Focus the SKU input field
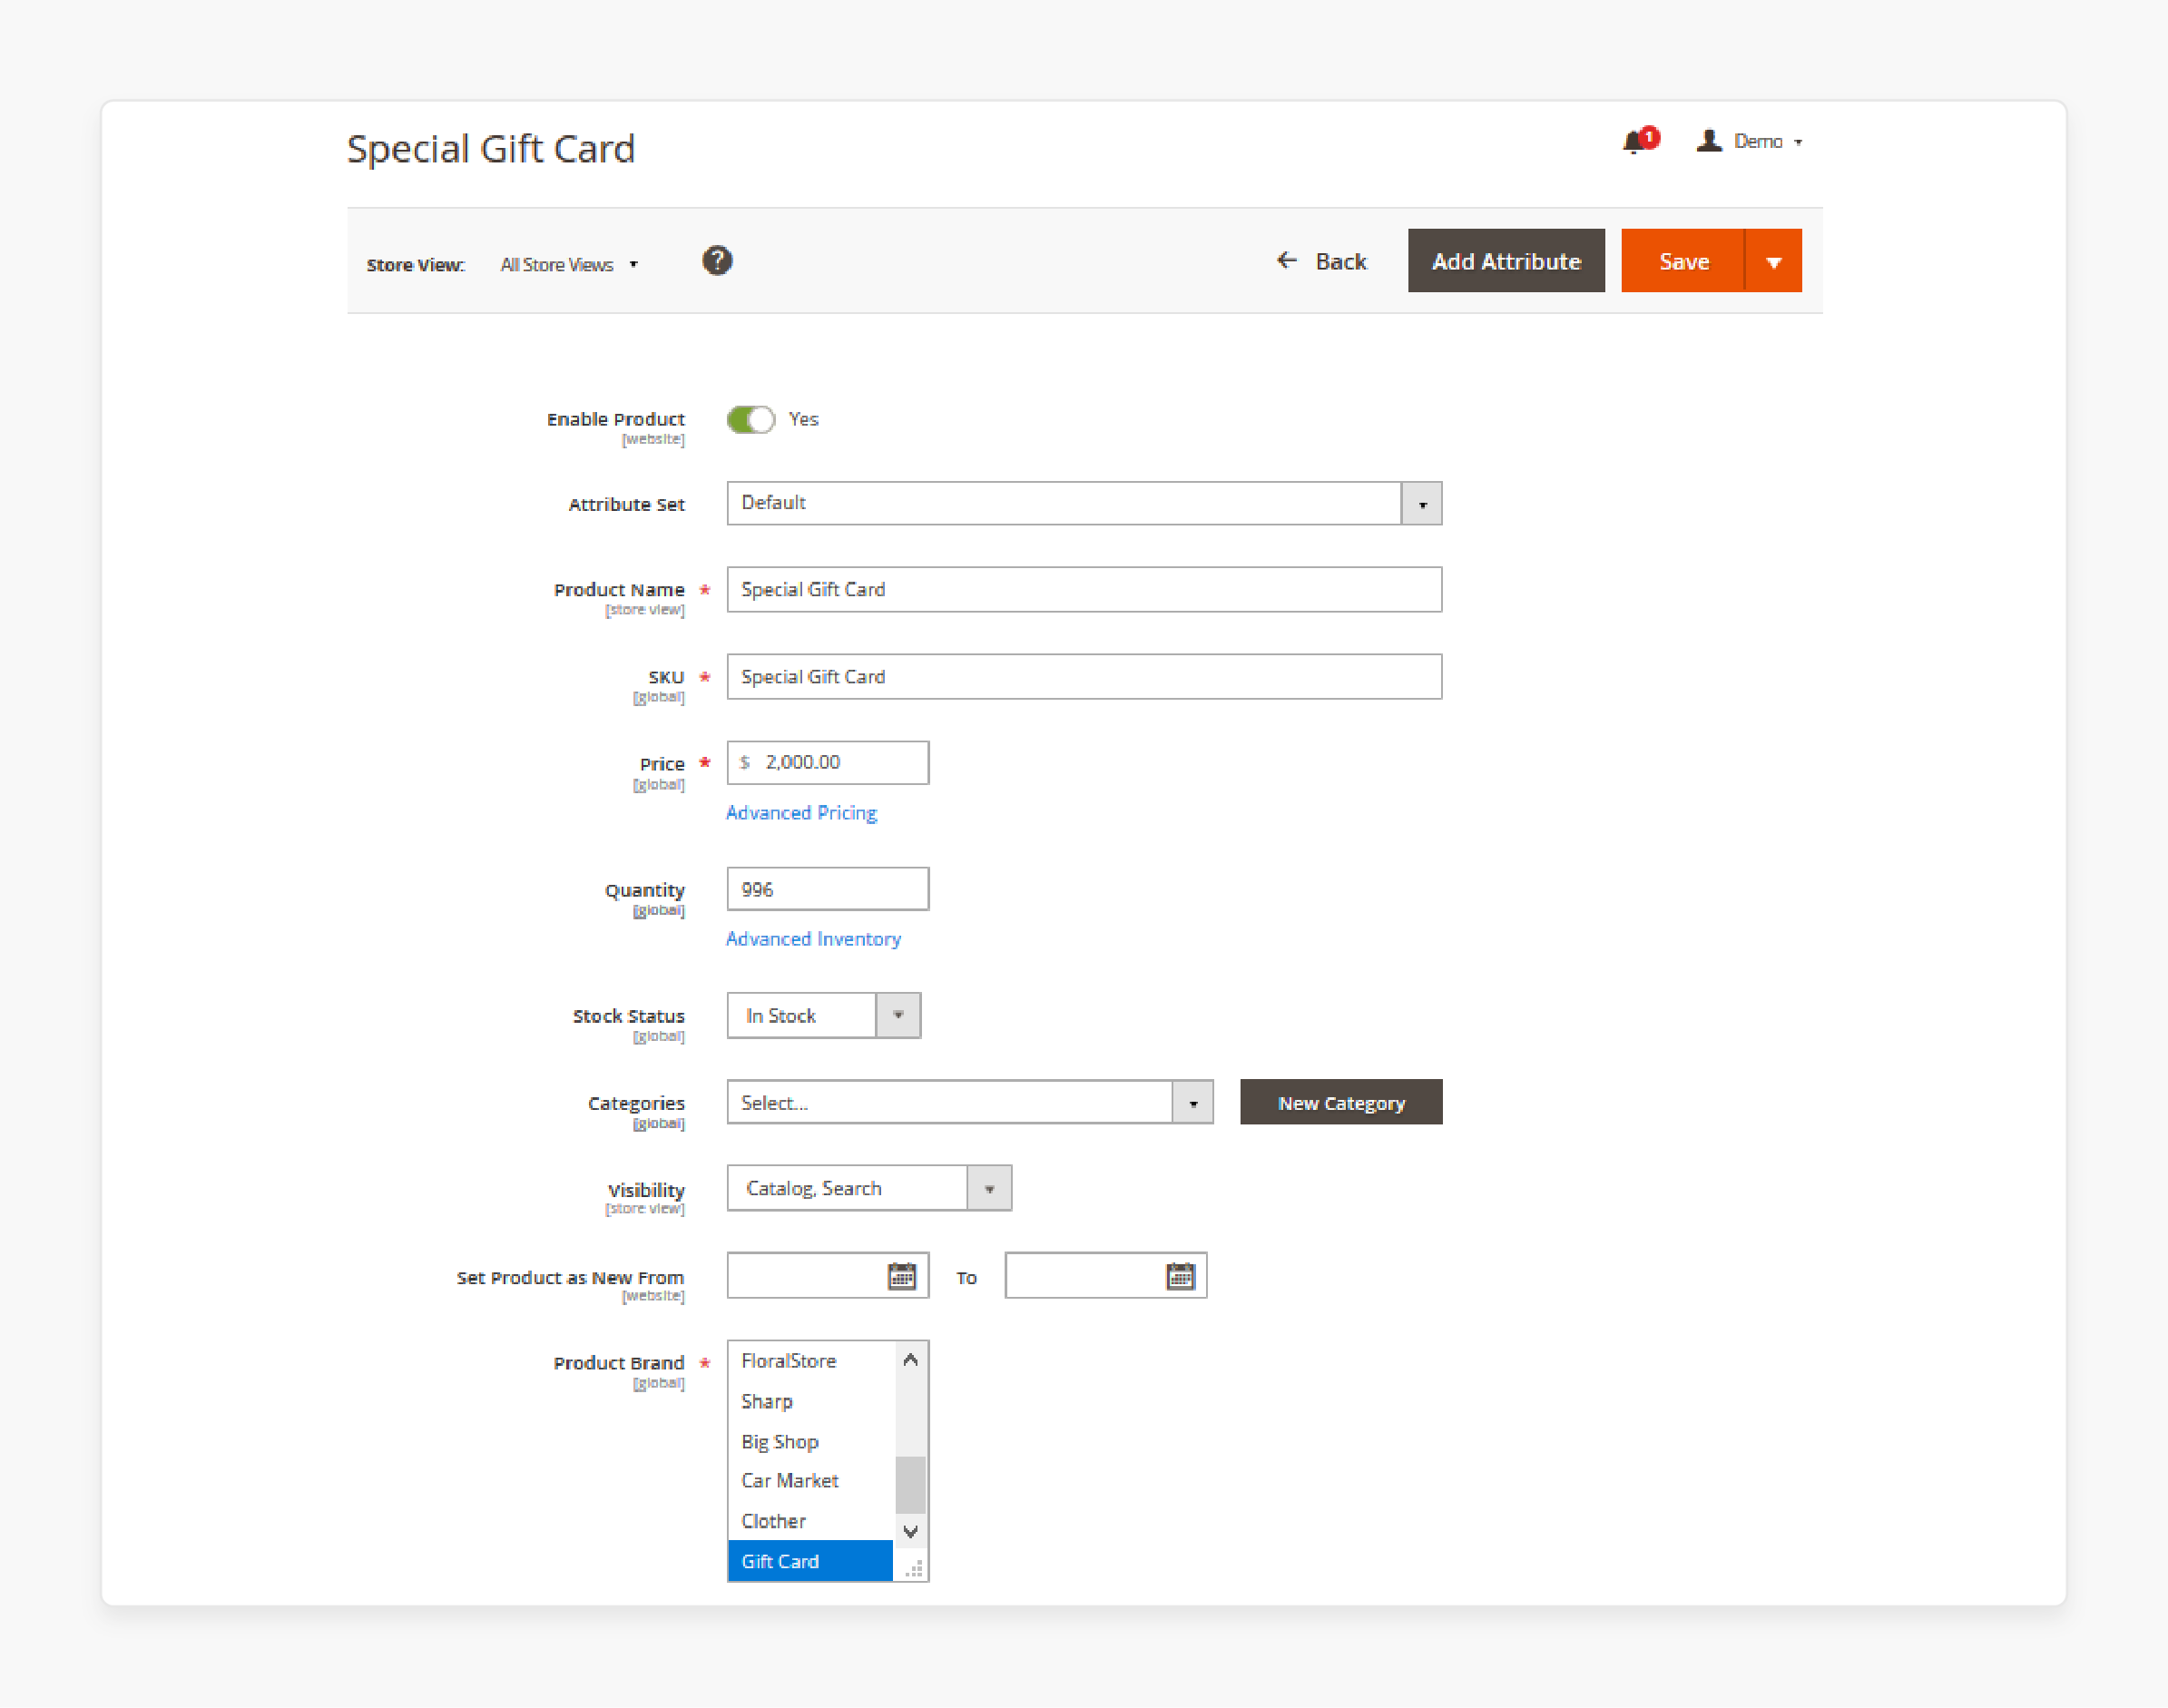The width and height of the screenshot is (2168, 1708). 1084,677
